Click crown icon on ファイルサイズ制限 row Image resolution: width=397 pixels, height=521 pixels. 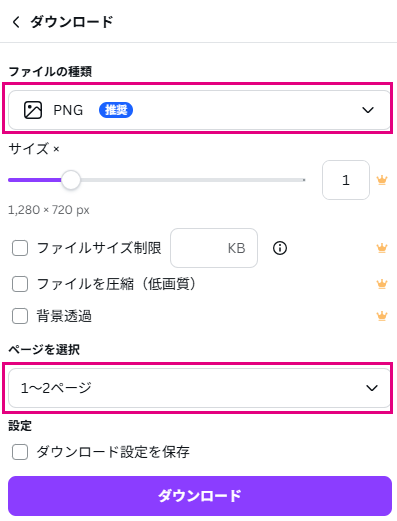(x=382, y=248)
